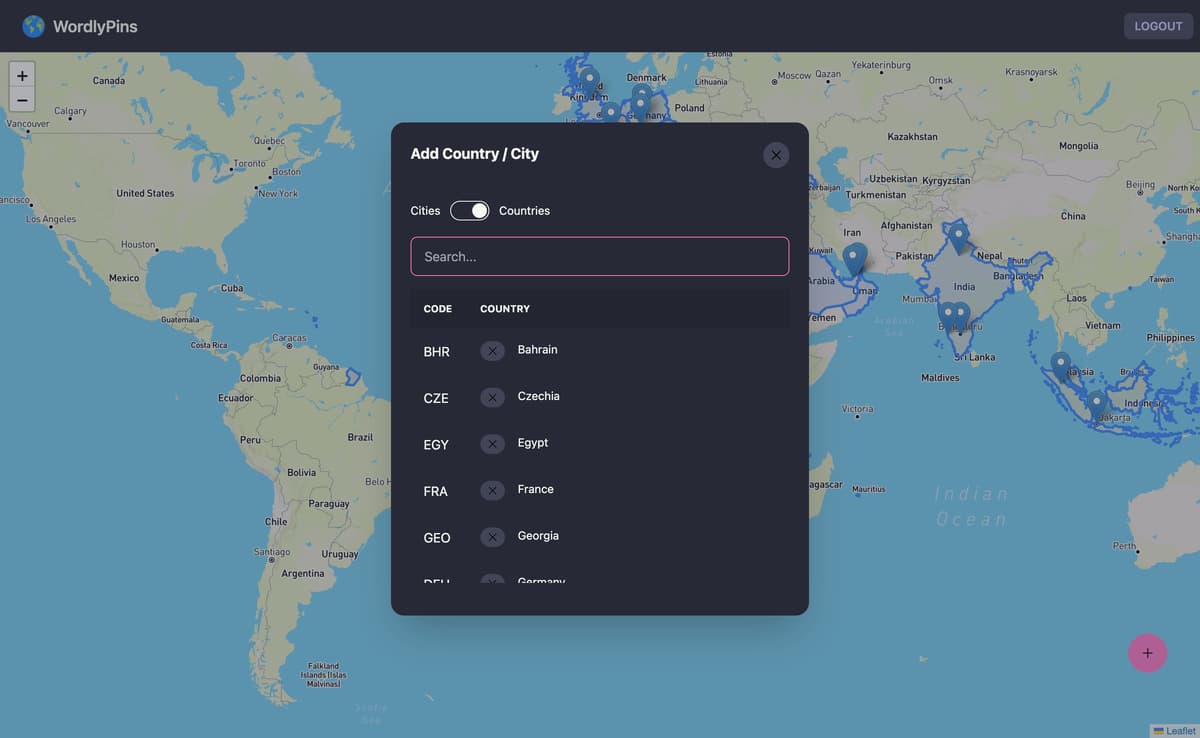Remove Czechia using its X icon
This screenshot has width=1200, height=738.
pos(492,397)
